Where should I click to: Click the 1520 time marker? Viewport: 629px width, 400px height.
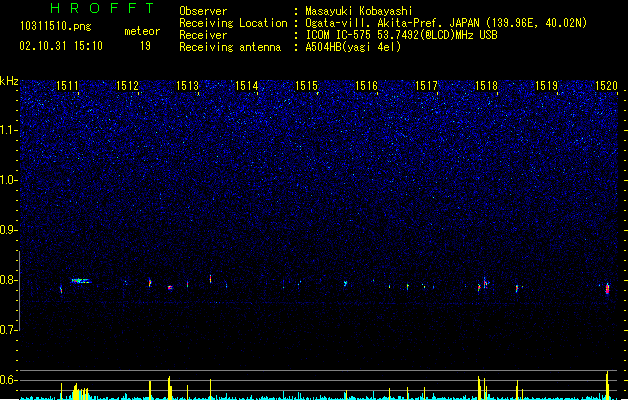606,86
